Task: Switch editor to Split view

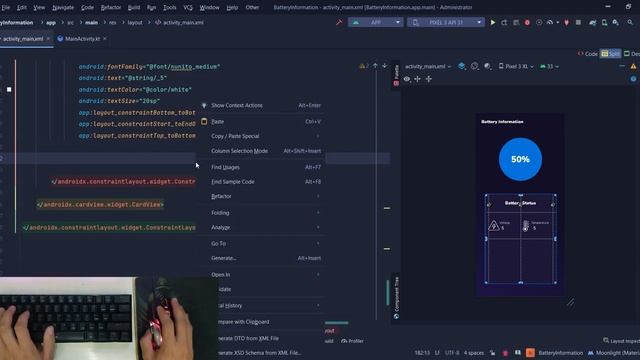Action: (610, 54)
